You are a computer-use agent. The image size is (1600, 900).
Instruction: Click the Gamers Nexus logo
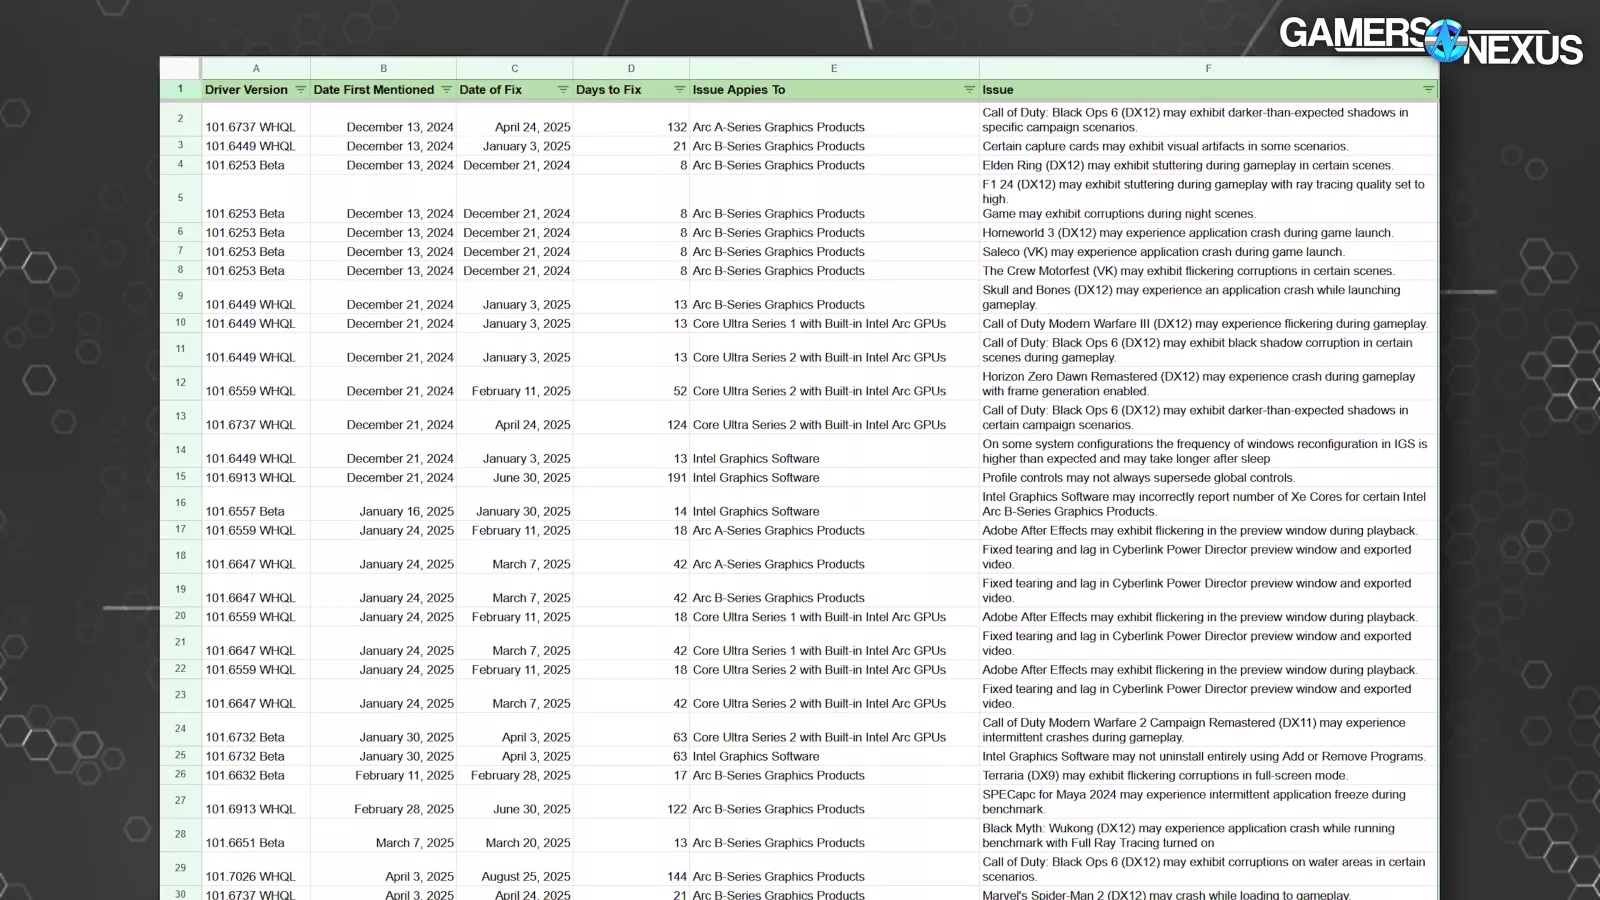click(x=1430, y=41)
